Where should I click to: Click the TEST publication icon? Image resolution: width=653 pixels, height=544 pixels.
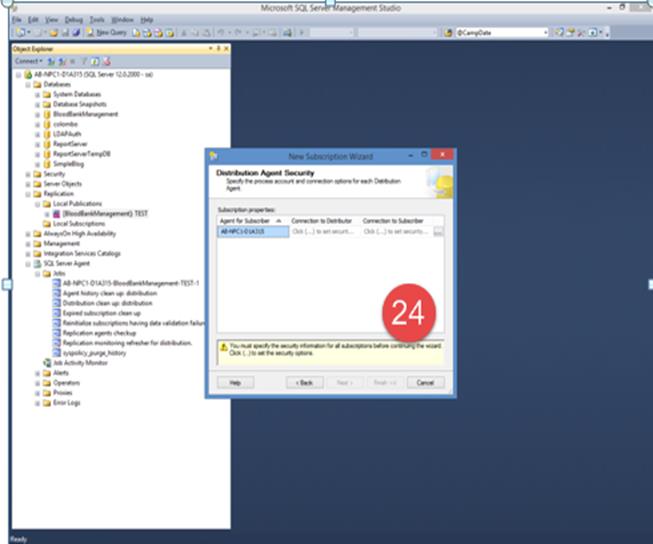[x=57, y=214]
